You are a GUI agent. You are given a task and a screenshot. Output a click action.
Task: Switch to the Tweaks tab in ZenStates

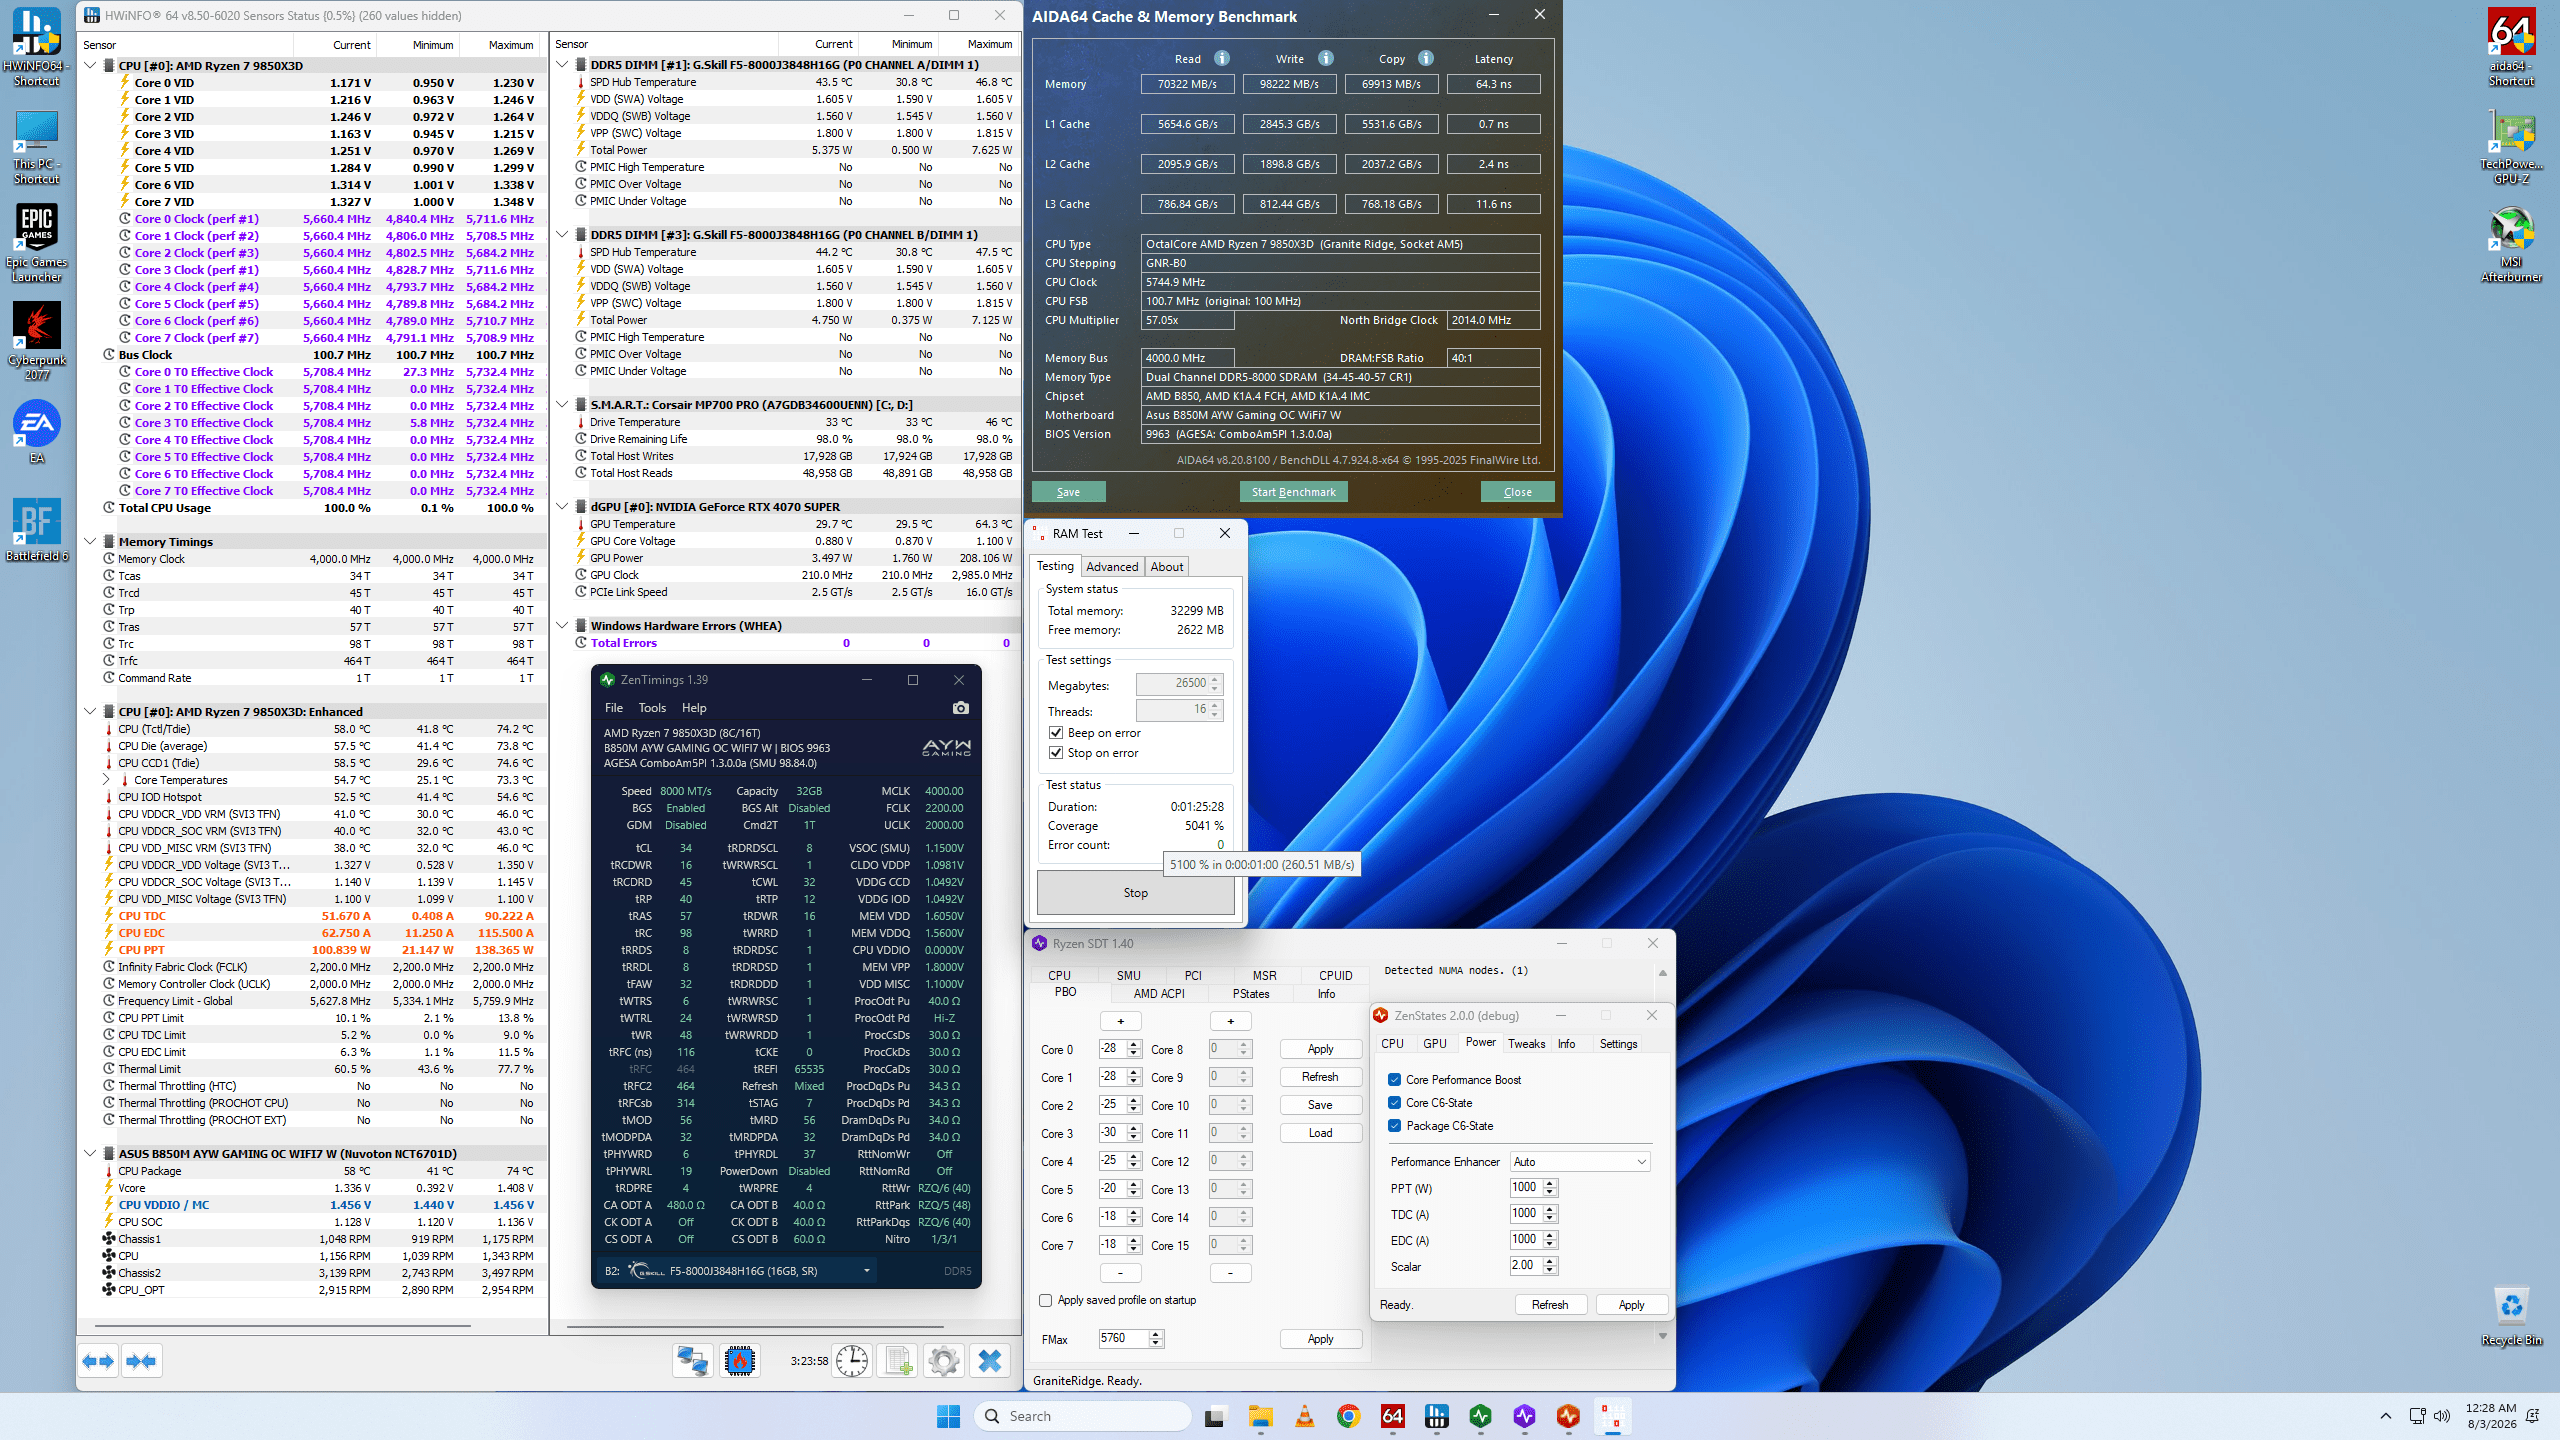1526,1044
